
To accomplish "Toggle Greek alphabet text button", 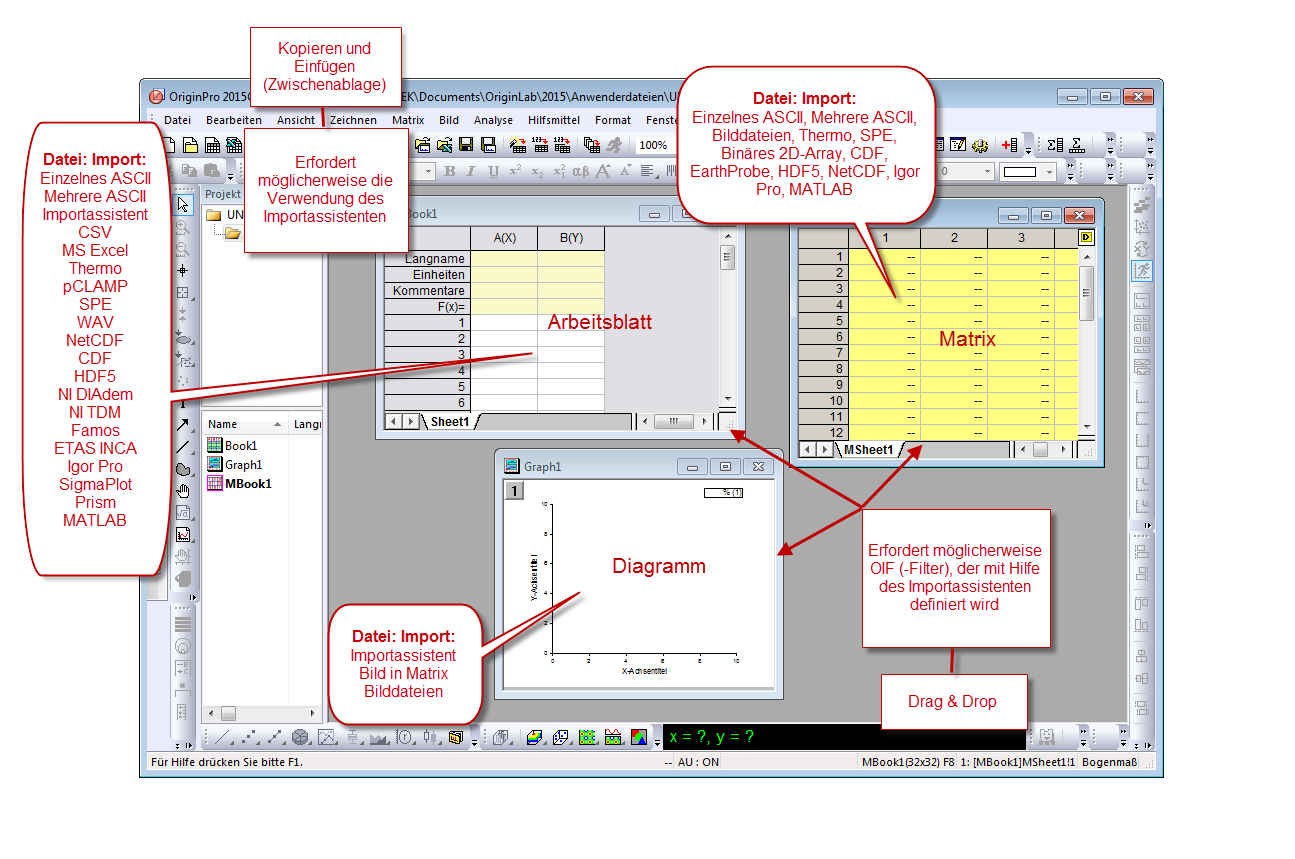I will point(580,171).
